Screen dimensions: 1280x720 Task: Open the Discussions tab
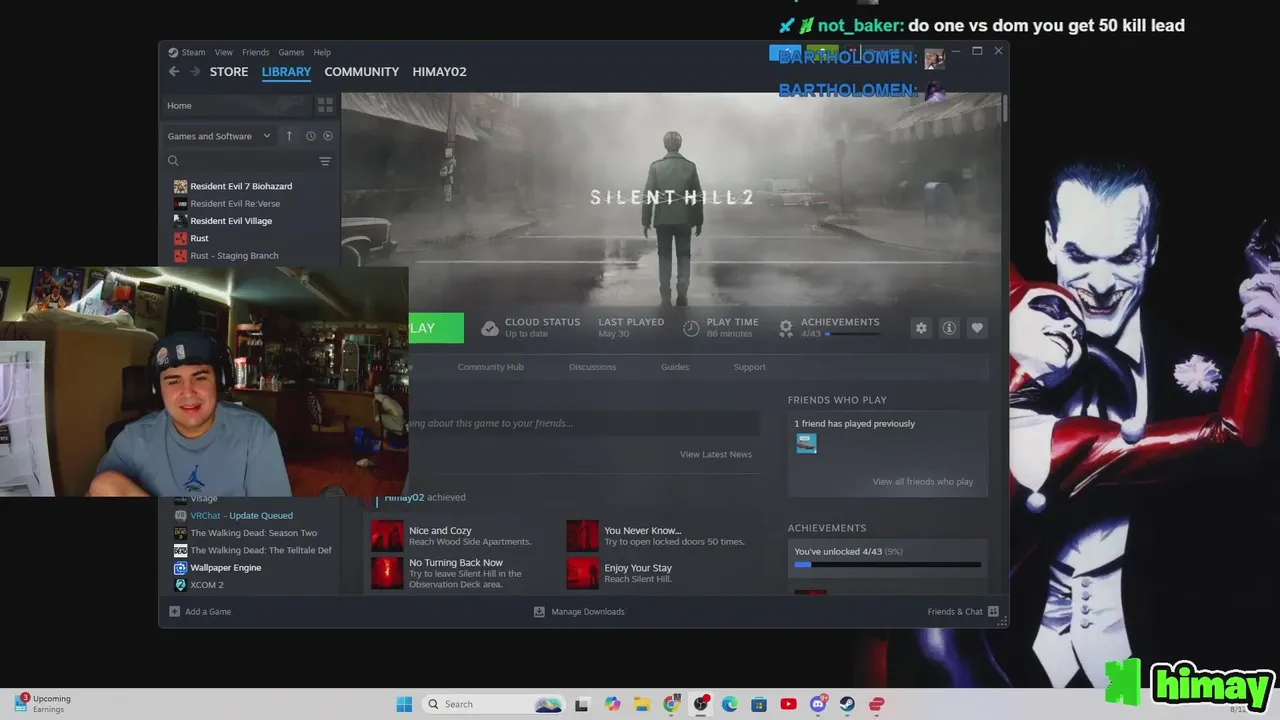tap(593, 367)
